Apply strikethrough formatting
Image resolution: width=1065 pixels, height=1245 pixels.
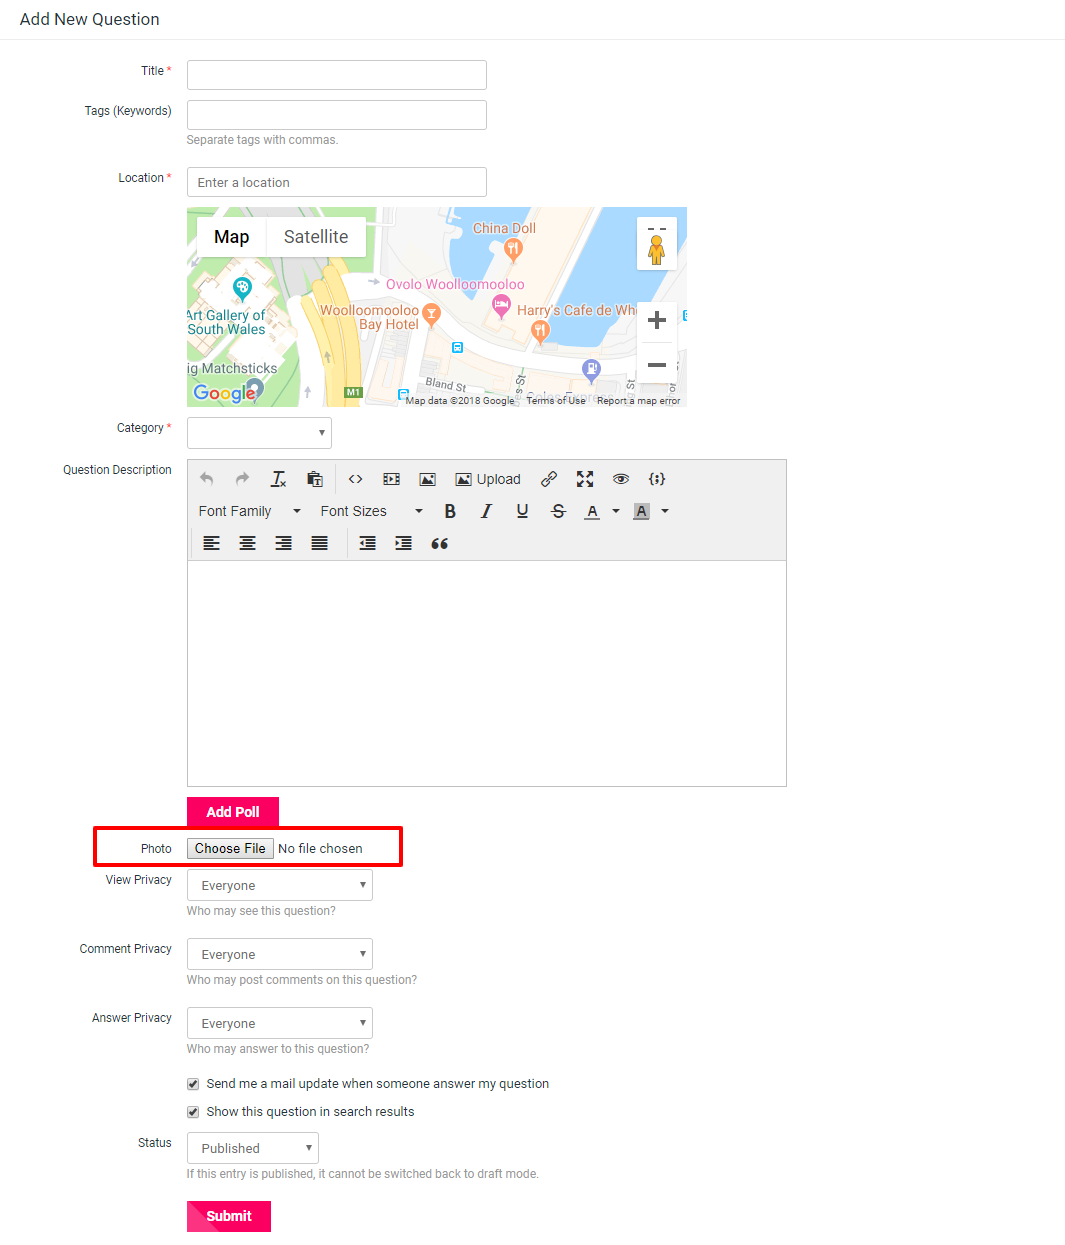pos(558,511)
